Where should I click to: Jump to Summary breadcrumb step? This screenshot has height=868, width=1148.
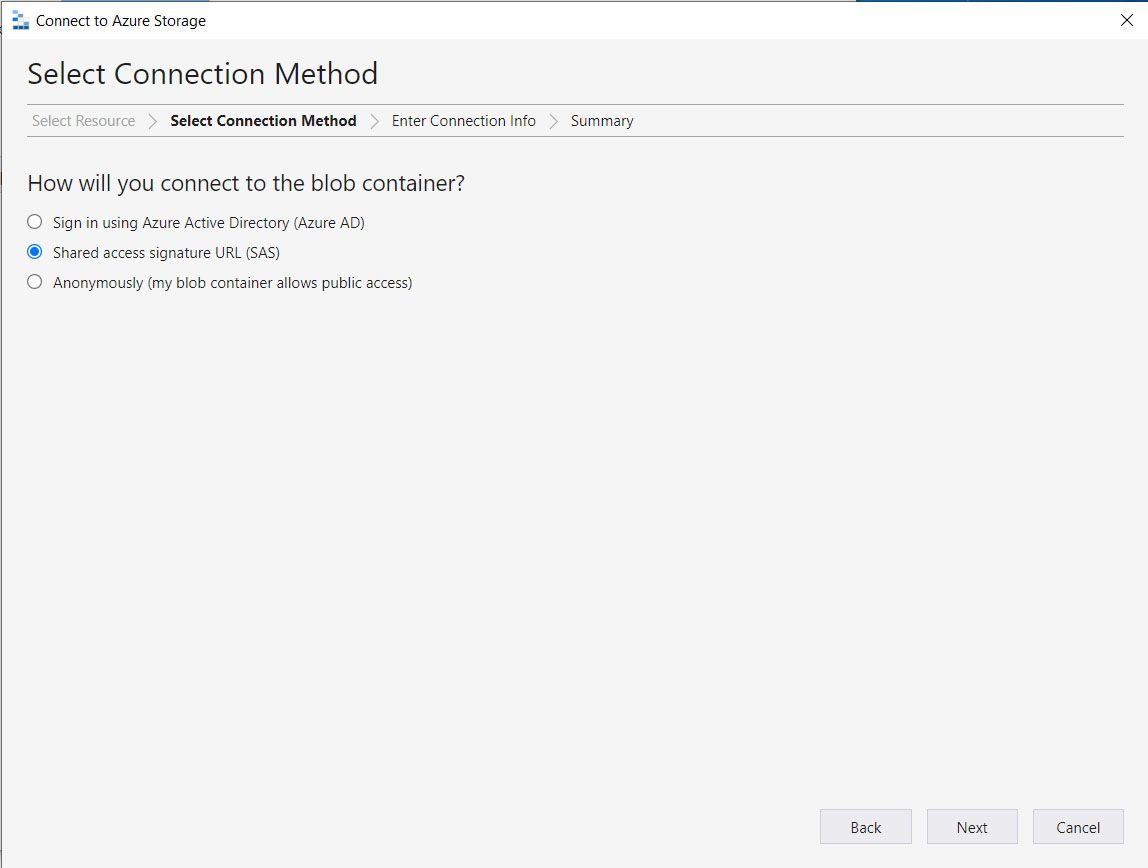602,121
